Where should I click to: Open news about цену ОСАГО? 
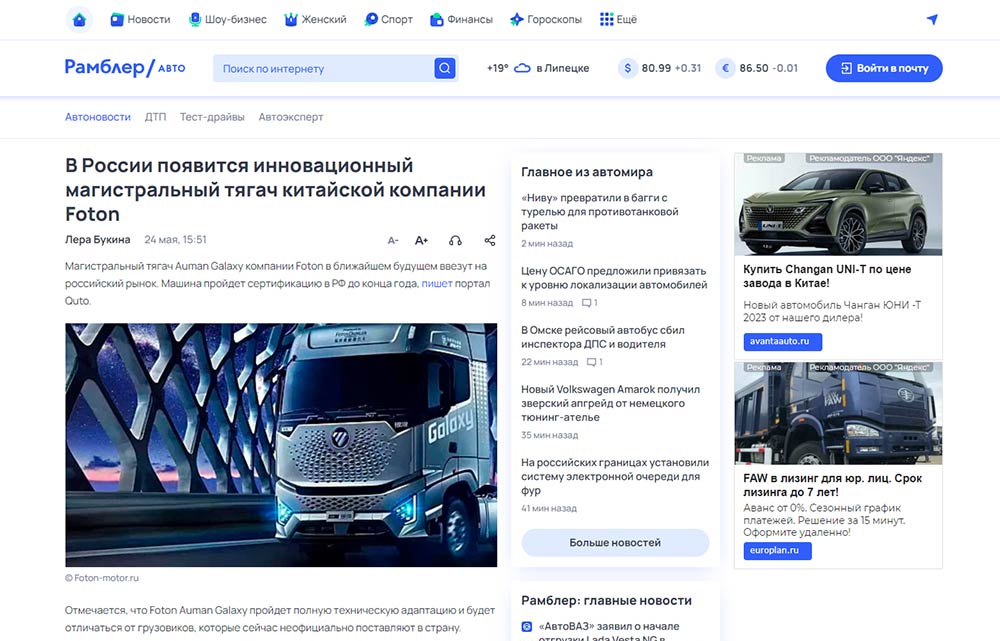pos(614,278)
